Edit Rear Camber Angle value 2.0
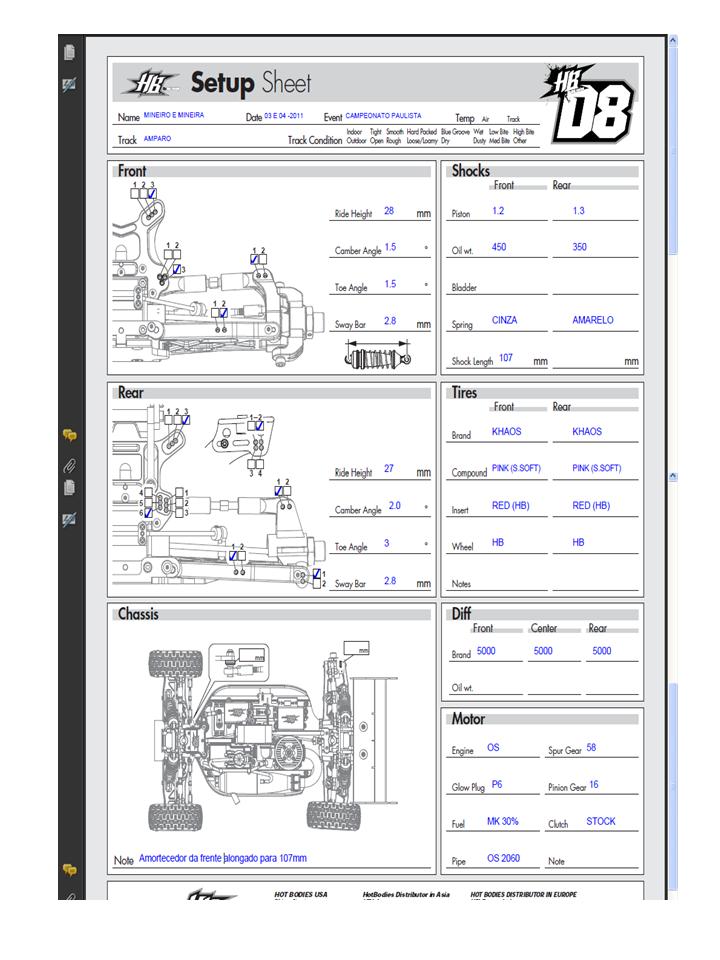This screenshot has width=720, height=960. [x=394, y=506]
